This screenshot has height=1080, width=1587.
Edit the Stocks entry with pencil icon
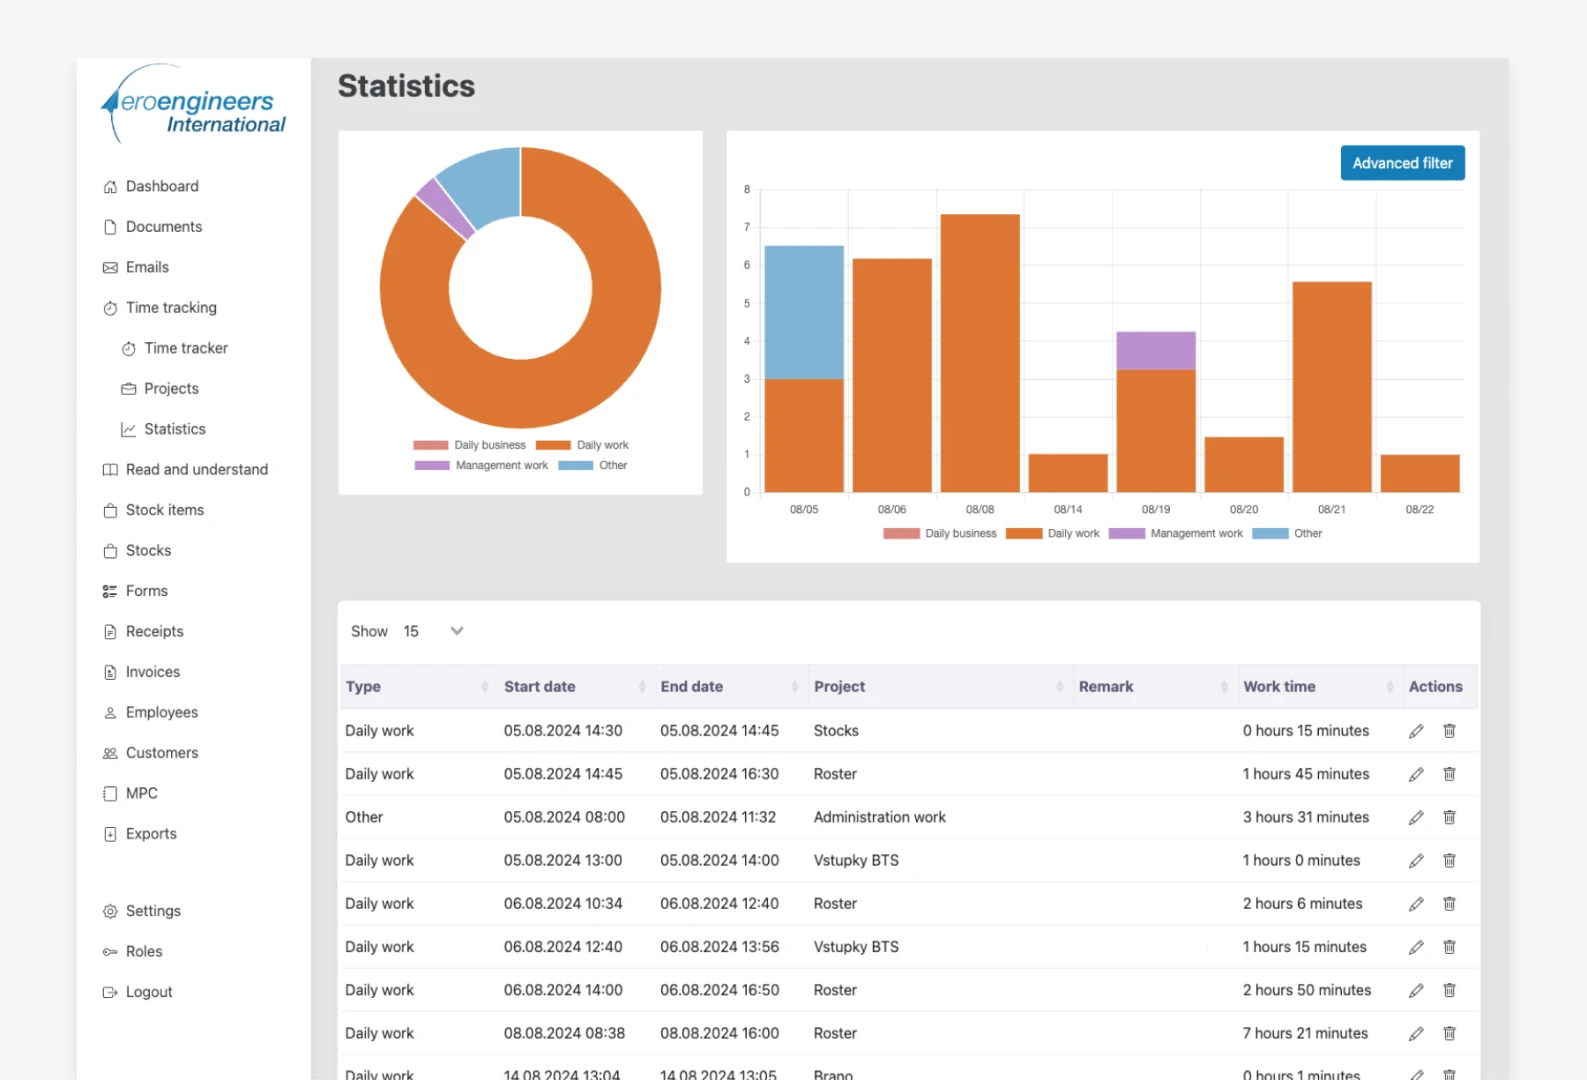(x=1416, y=731)
